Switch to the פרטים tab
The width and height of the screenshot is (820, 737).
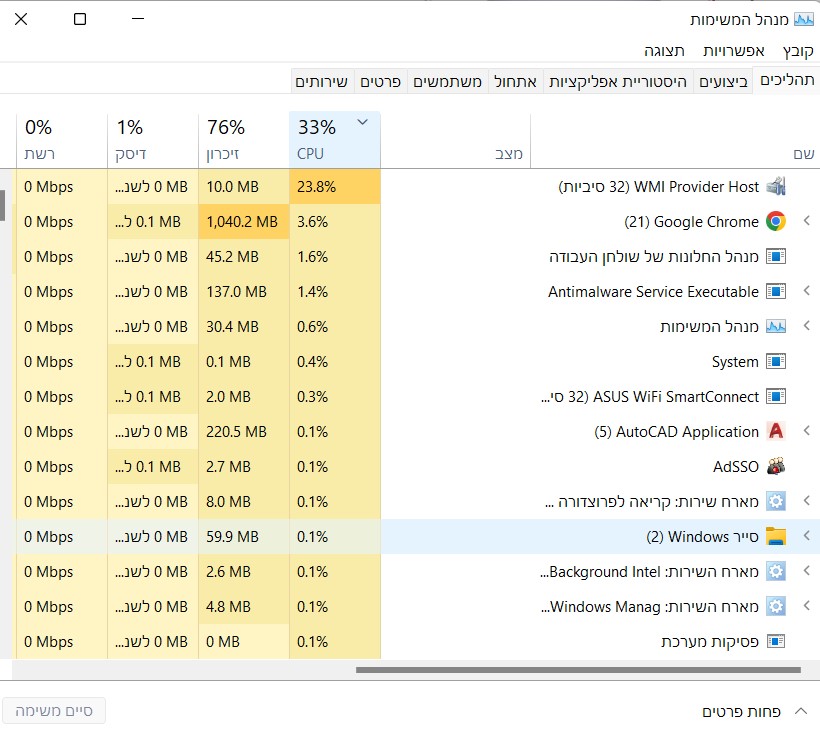381,82
